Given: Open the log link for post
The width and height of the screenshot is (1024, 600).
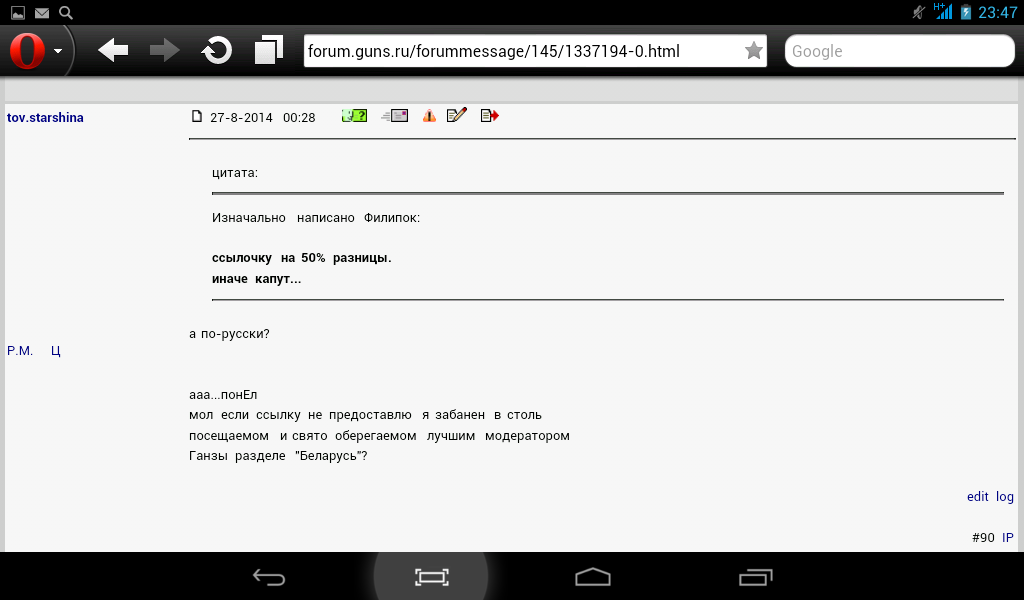Looking at the screenshot, I should click(x=1005, y=497).
